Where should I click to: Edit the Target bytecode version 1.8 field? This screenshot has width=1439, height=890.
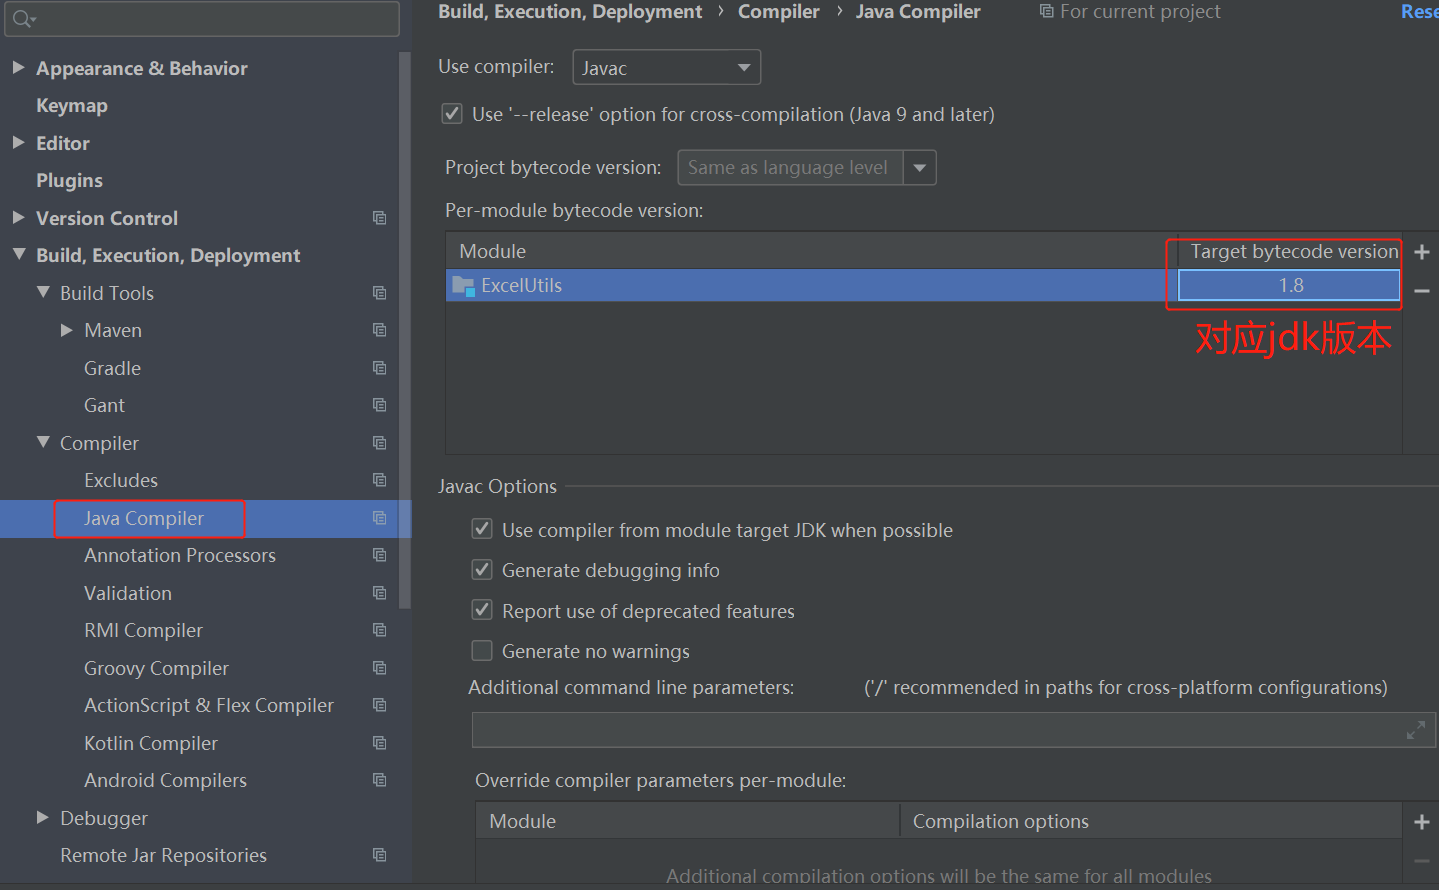point(1285,285)
